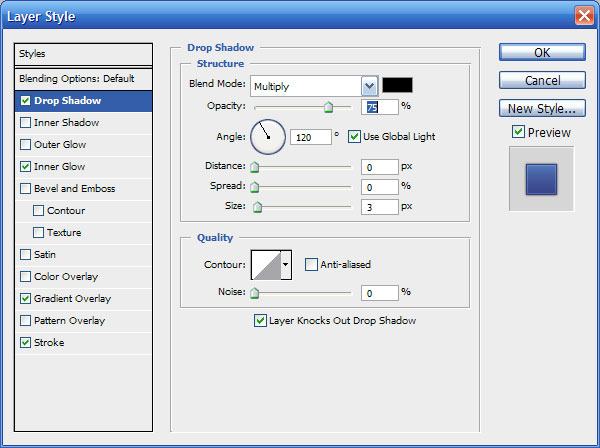This screenshot has height=448, width=600.
Task: Open the Blend Mode dropdown arrow
Action: coord(369,86)
